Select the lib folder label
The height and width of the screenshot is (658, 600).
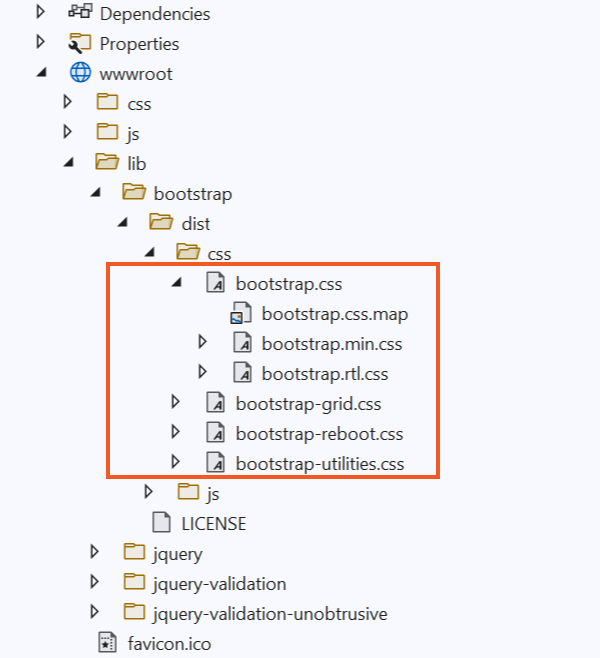click(137, 163)
